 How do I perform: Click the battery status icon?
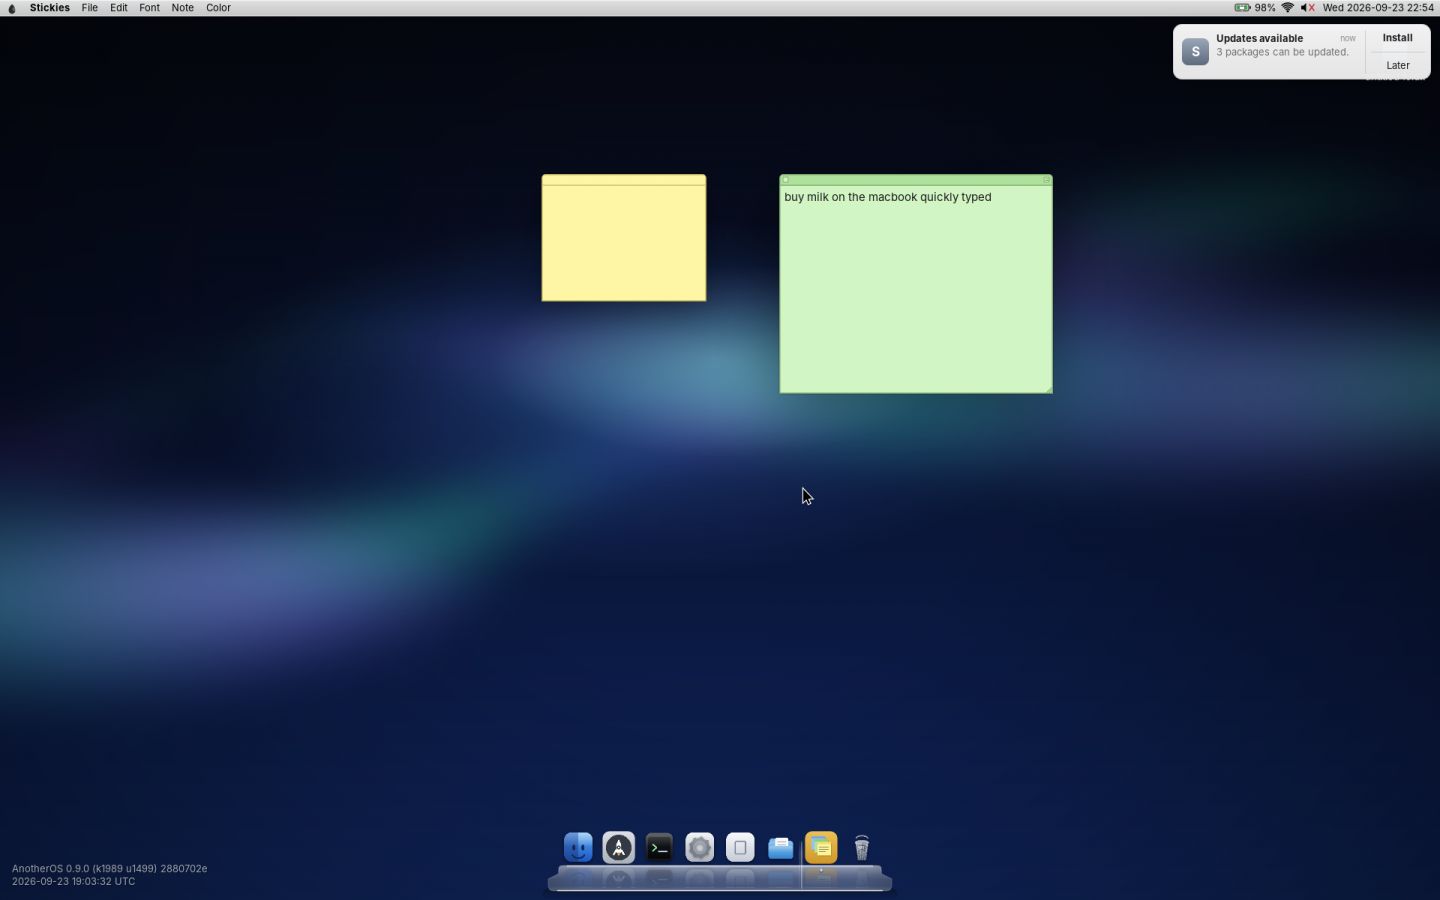[x=1242, y=7]
